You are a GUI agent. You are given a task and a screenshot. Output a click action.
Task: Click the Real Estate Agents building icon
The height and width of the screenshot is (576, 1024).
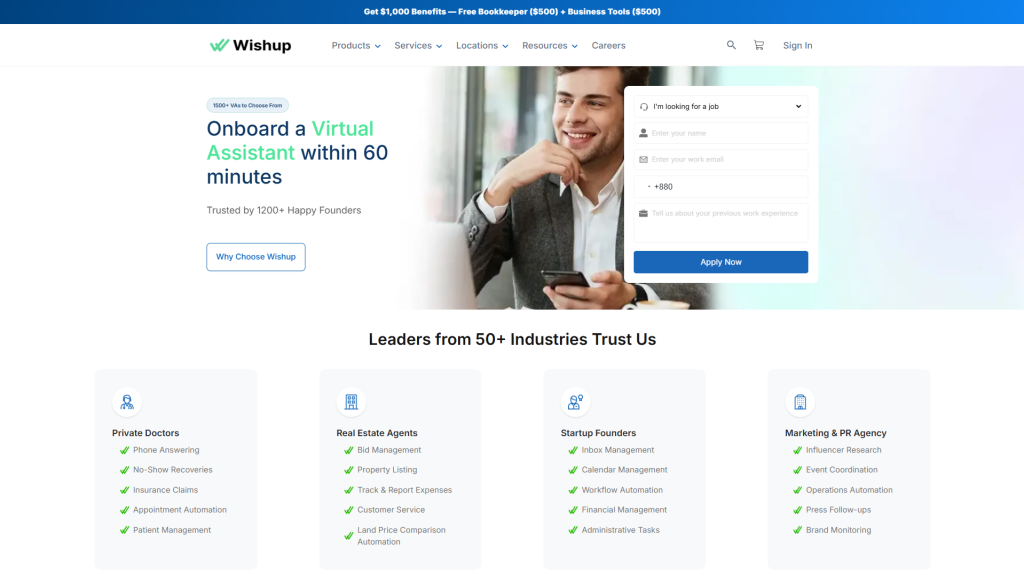click(351, 402)
